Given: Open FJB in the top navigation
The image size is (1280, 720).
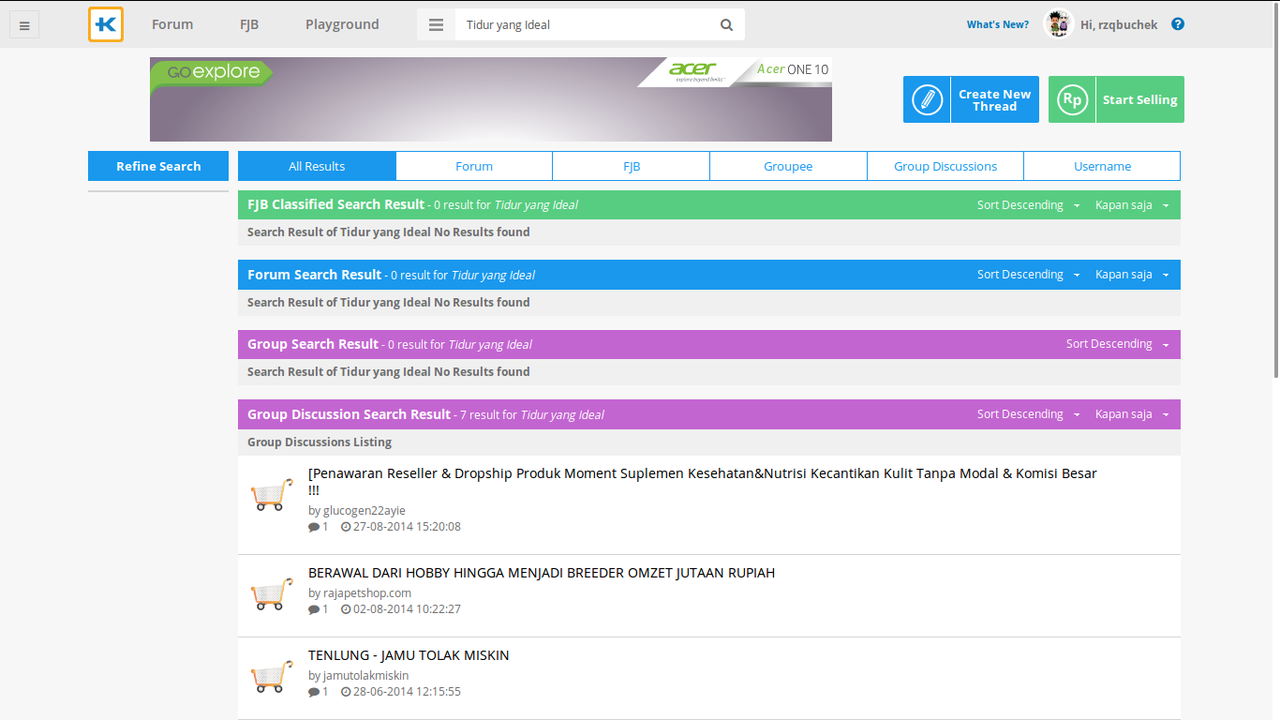Looking at the screenshot, I should [249, 24].
